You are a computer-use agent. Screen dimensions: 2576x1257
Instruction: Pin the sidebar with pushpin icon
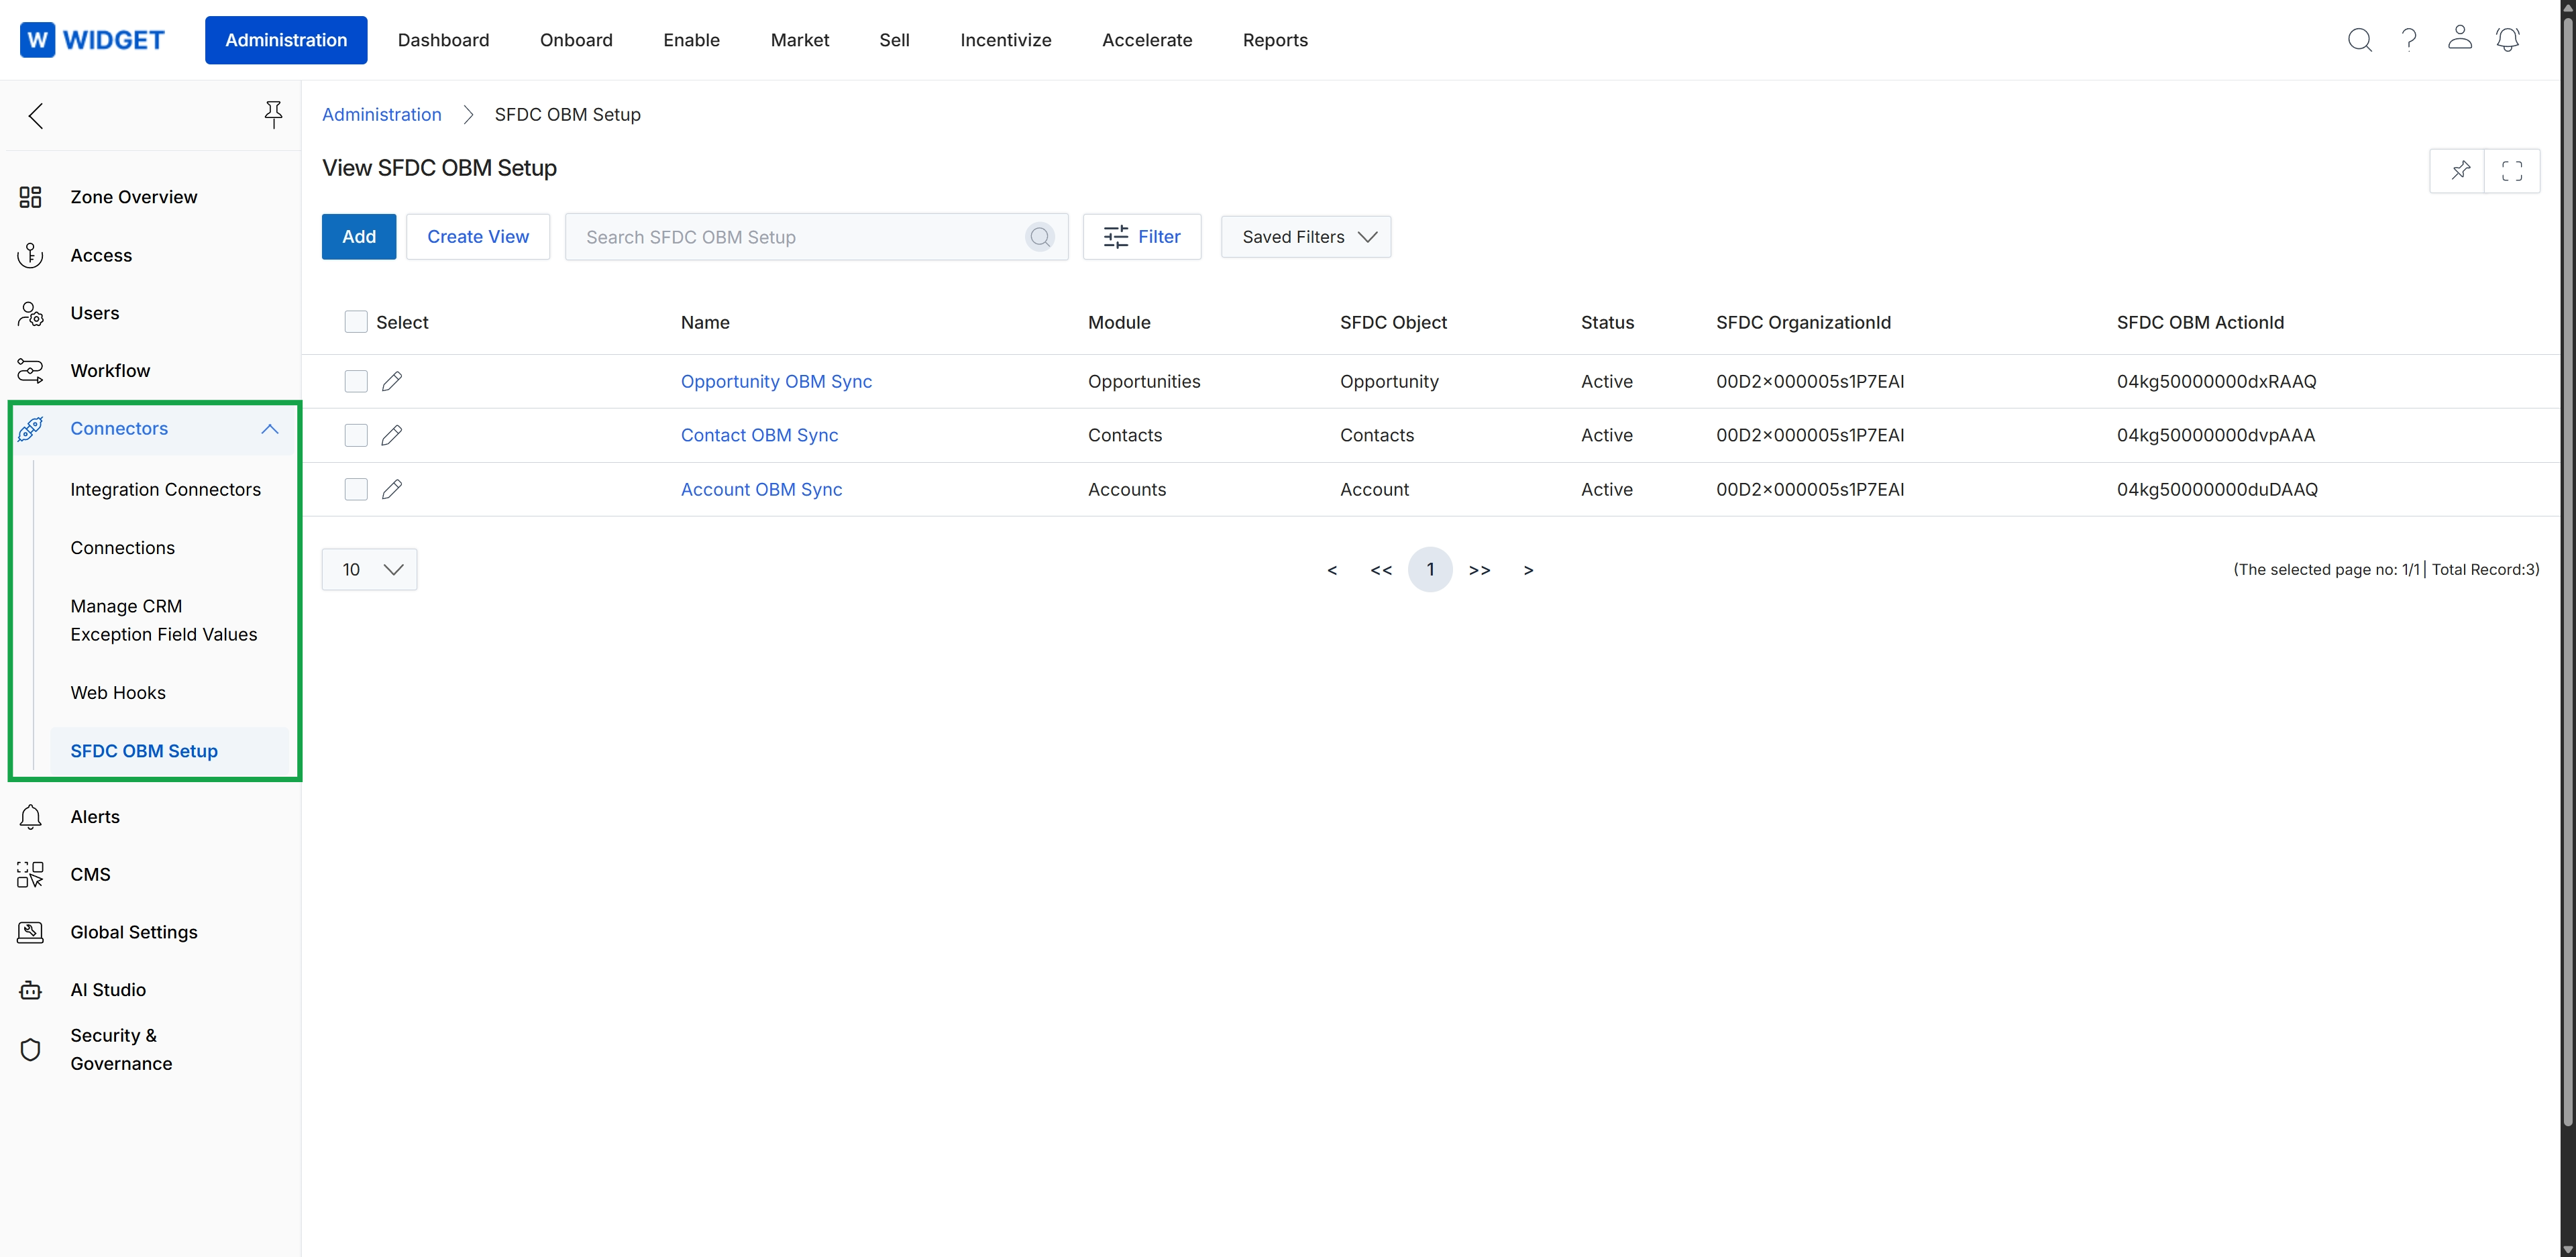[x=273, y=114]
